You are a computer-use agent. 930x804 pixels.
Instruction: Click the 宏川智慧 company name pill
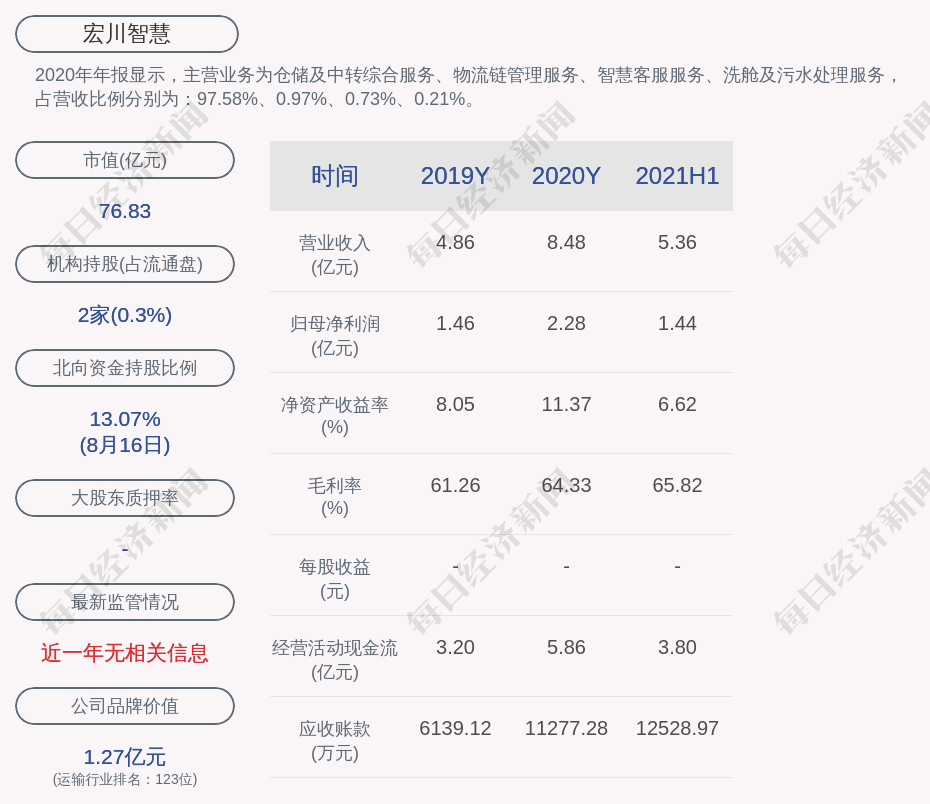pos(127,34)
